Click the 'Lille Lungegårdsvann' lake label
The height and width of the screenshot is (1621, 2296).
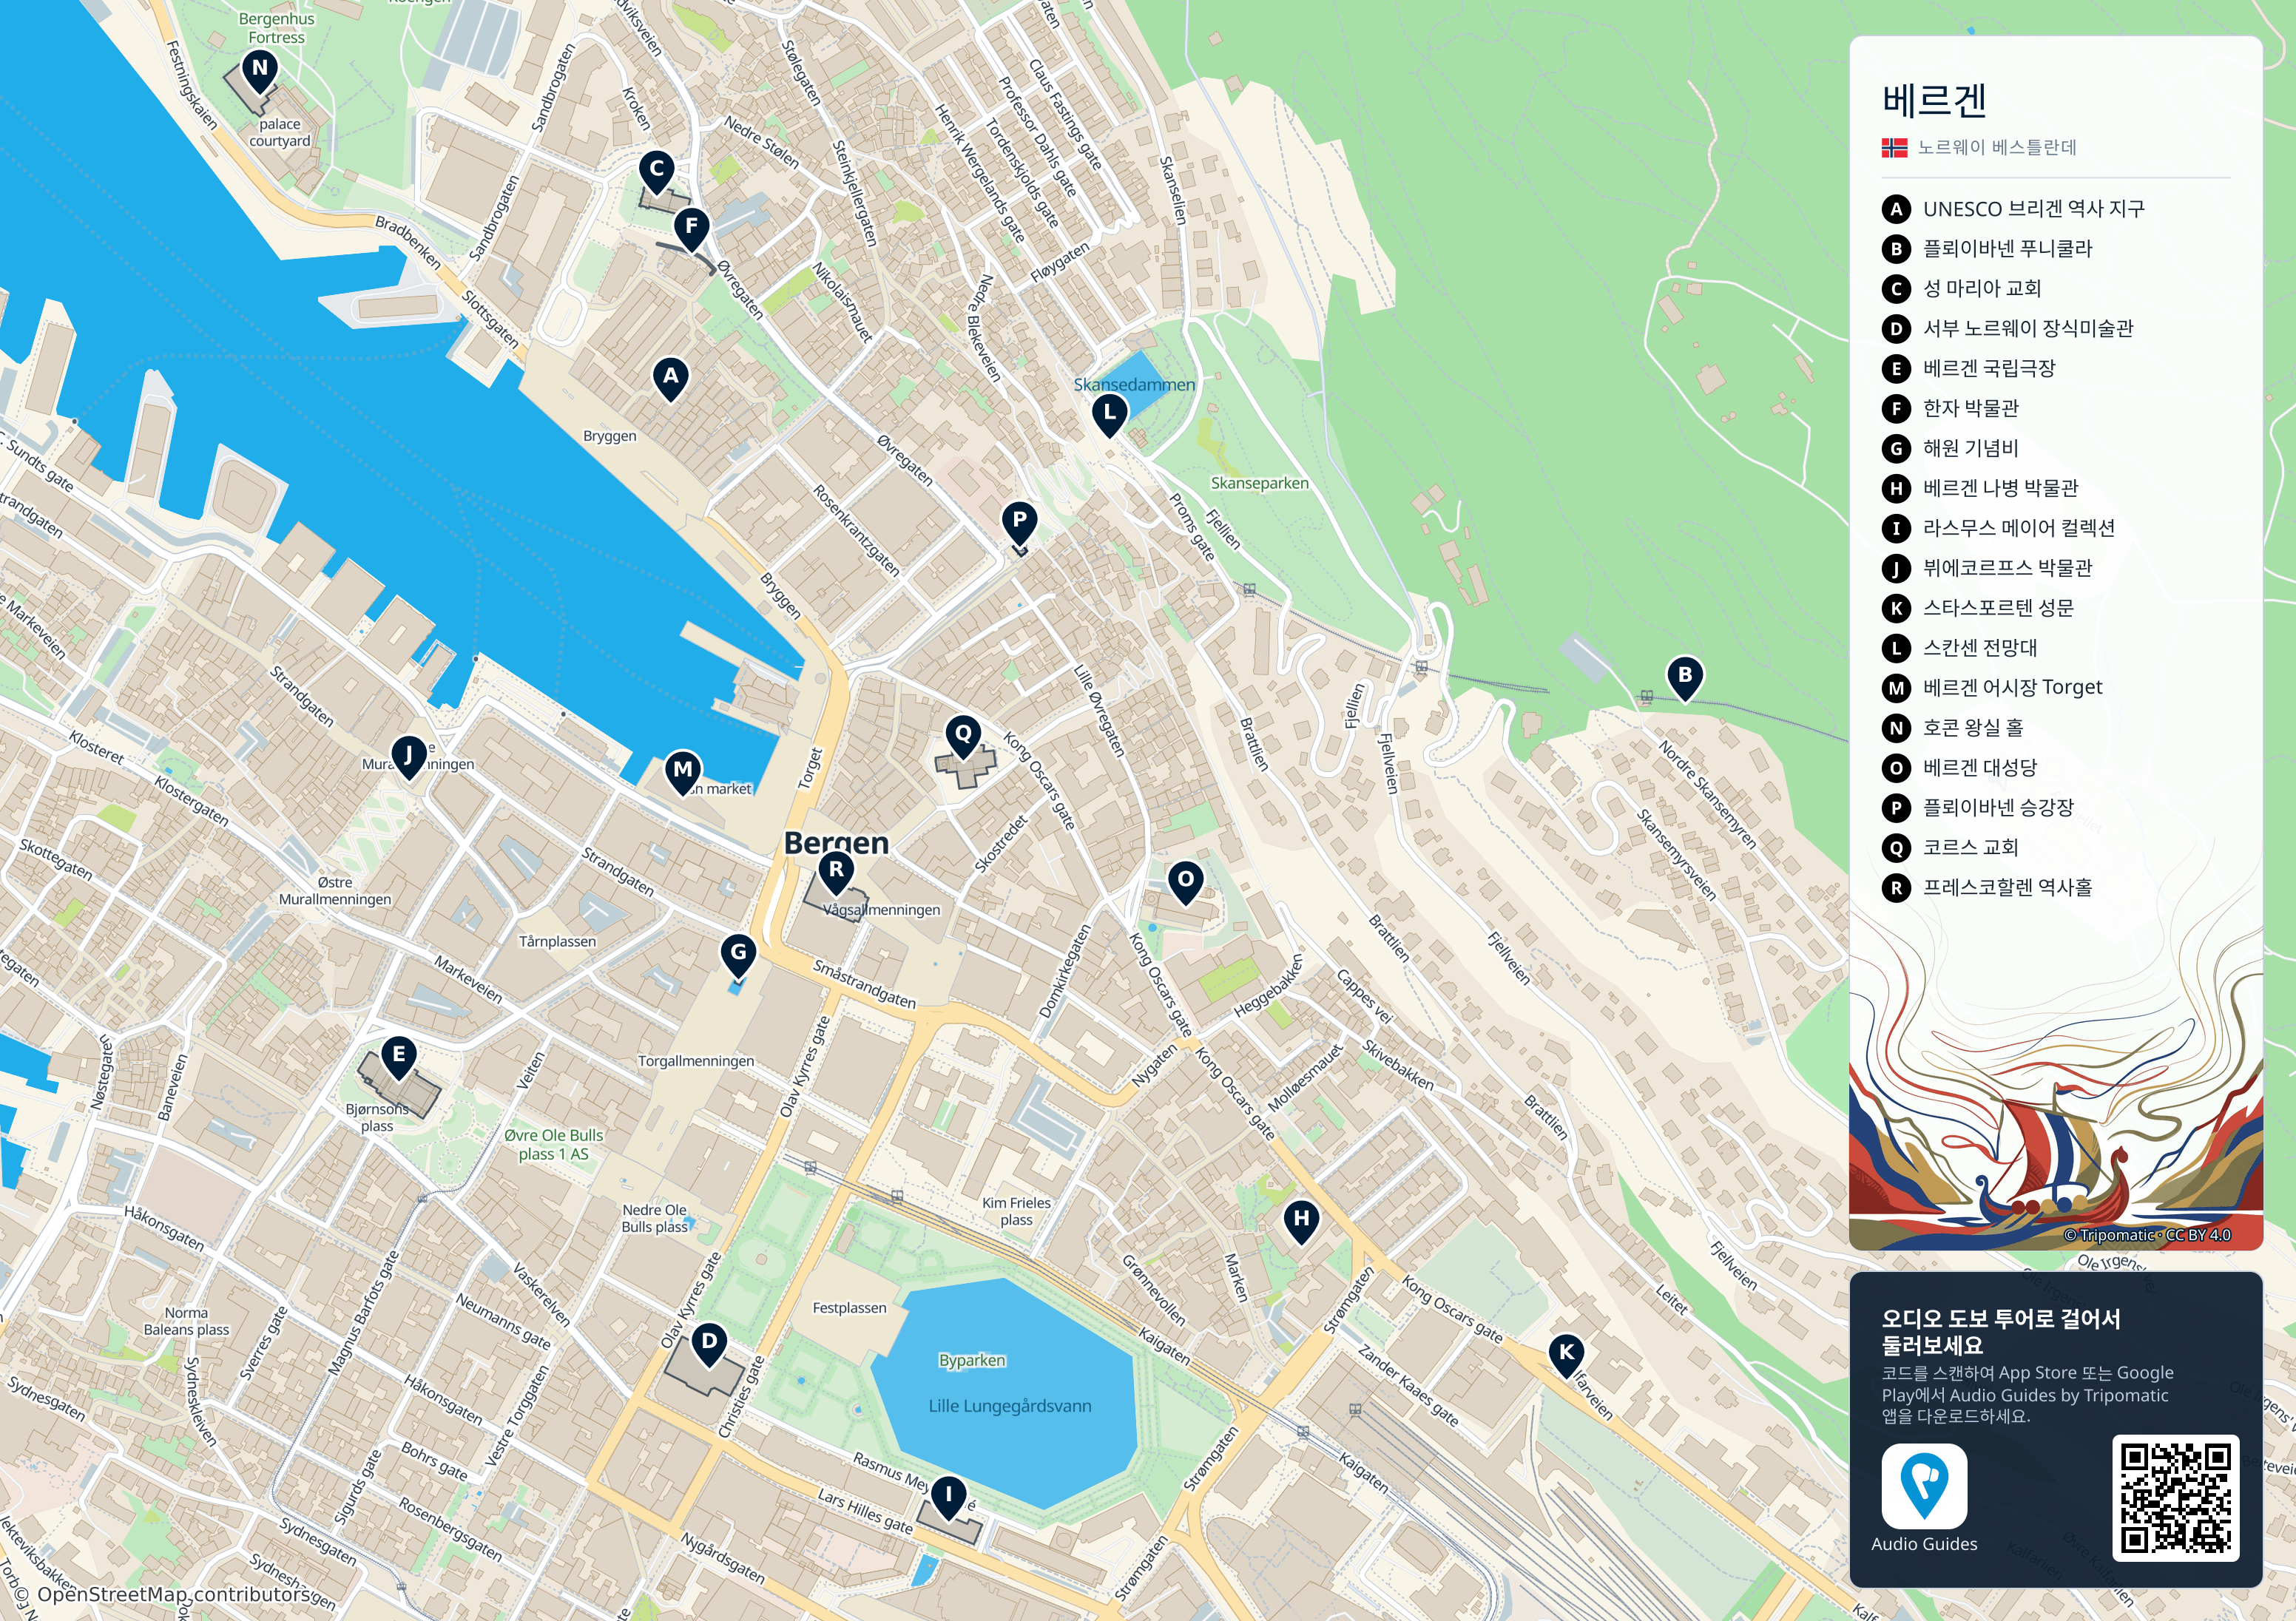tap(1010, 1406)
